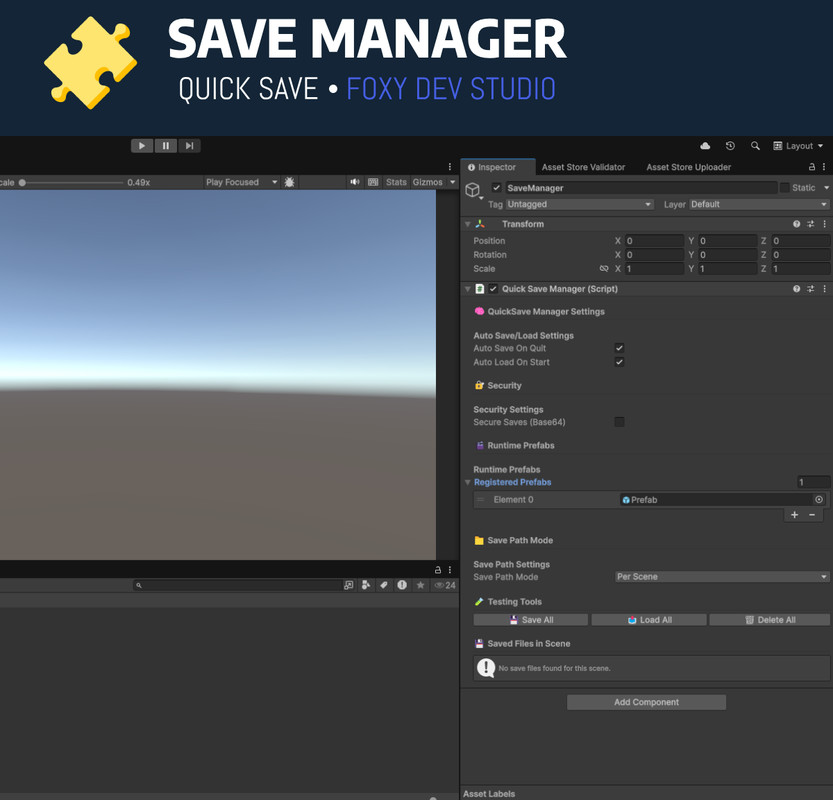Viewport: 833px width, 800px height.
Task: Switch to Asset Store Uploader tab
Action: pos(688,167)
